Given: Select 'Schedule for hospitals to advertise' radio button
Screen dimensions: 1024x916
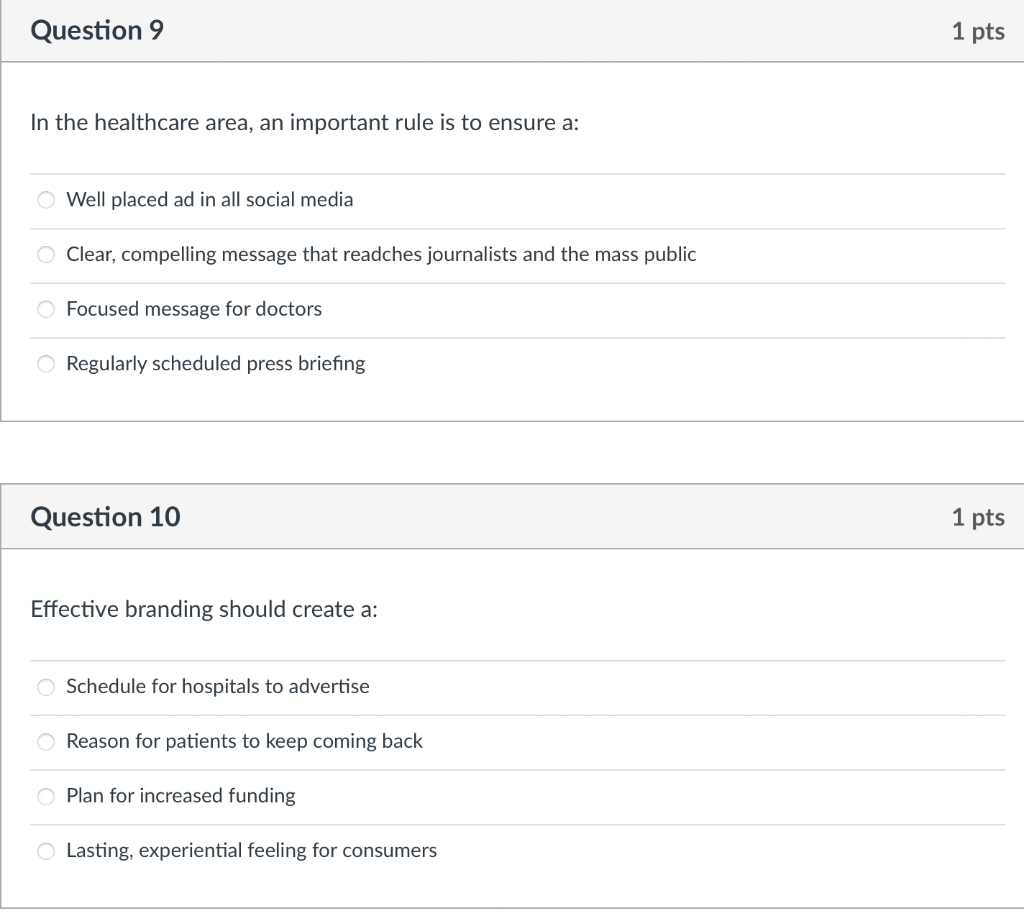Looking at the screenshot, I should [x=45, y=687].
